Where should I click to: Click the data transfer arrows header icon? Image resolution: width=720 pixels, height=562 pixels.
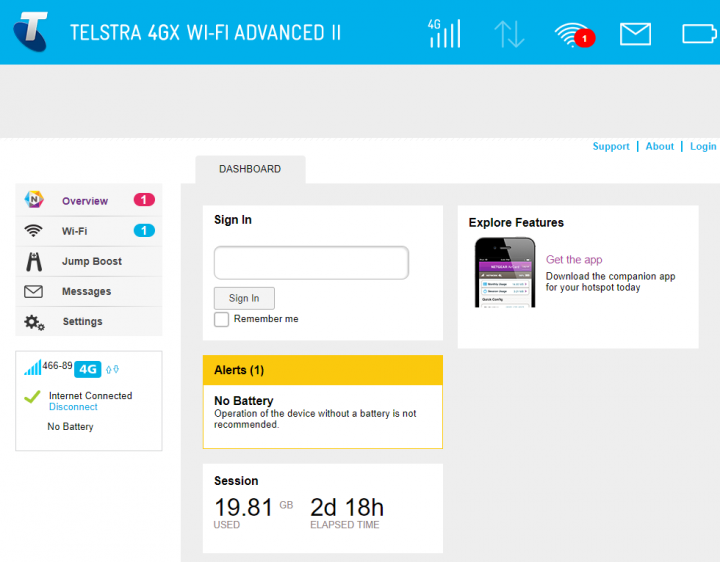pos(509,34)
